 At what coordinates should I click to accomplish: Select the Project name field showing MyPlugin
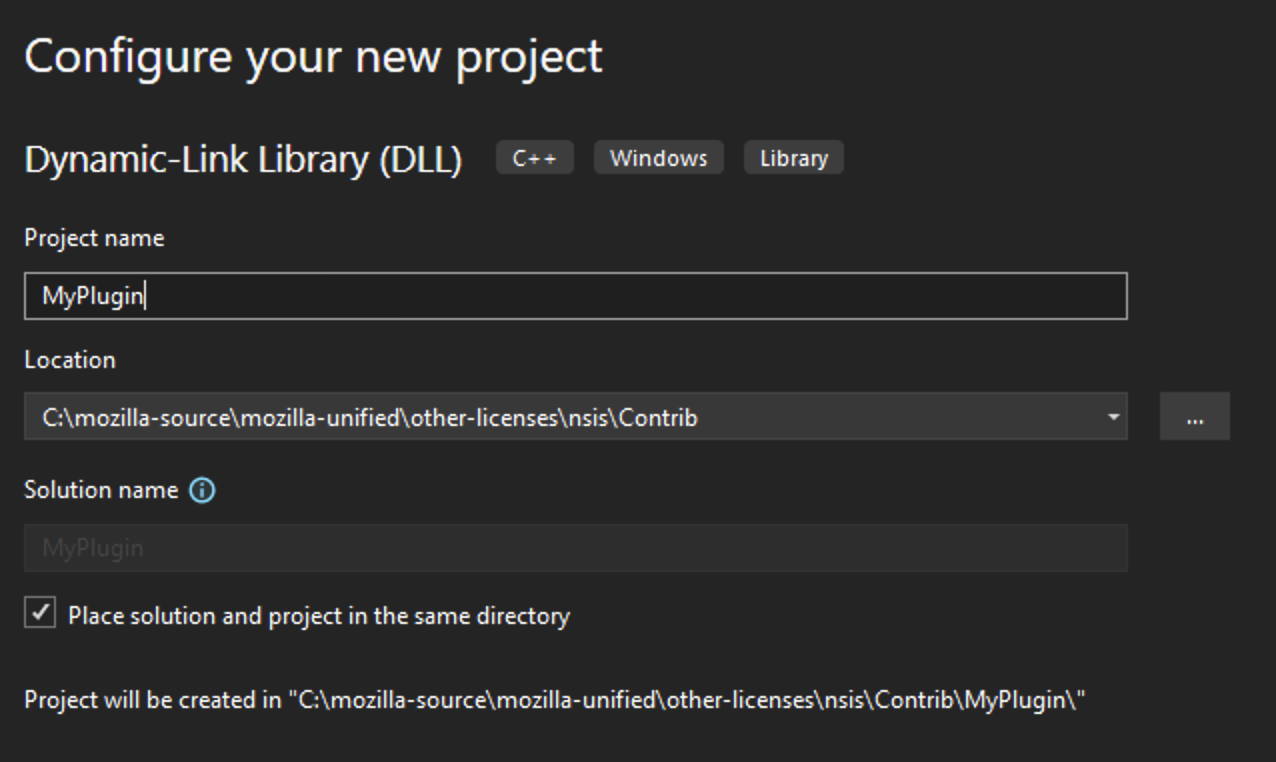[400, 294]
